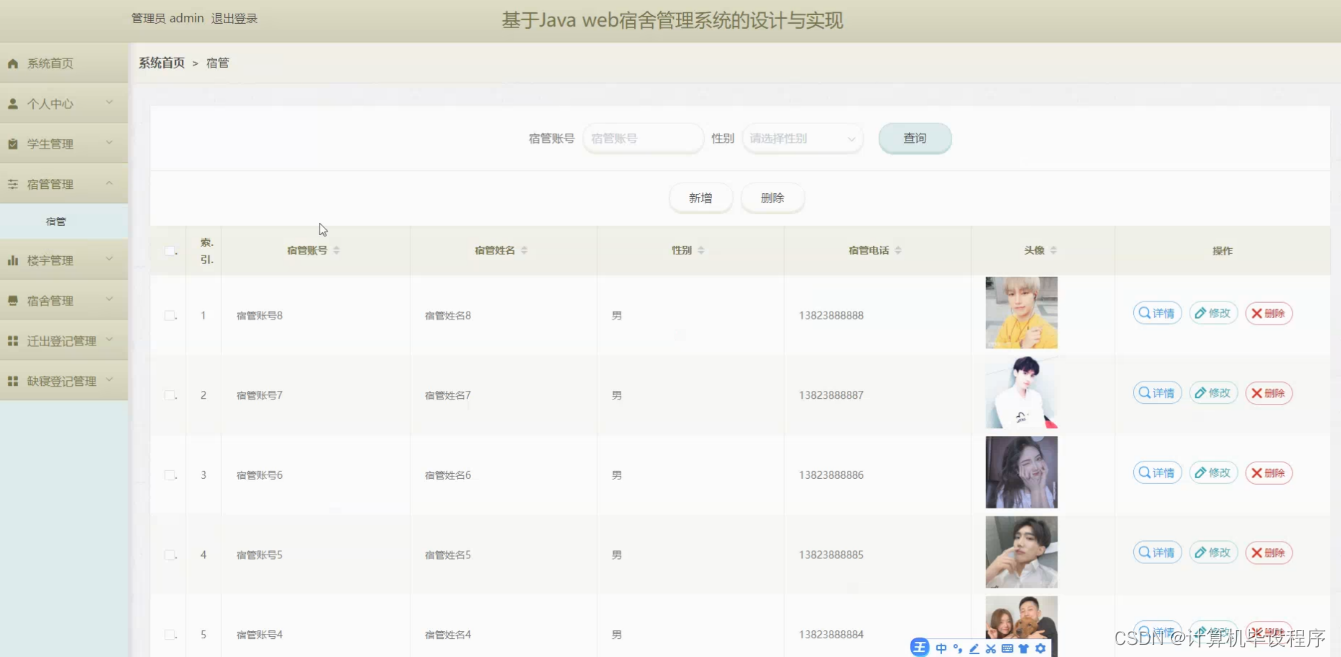Click the 中 language toggle on input bar
This screenshot has height=657, width=1341.
(x=940, y=647)
